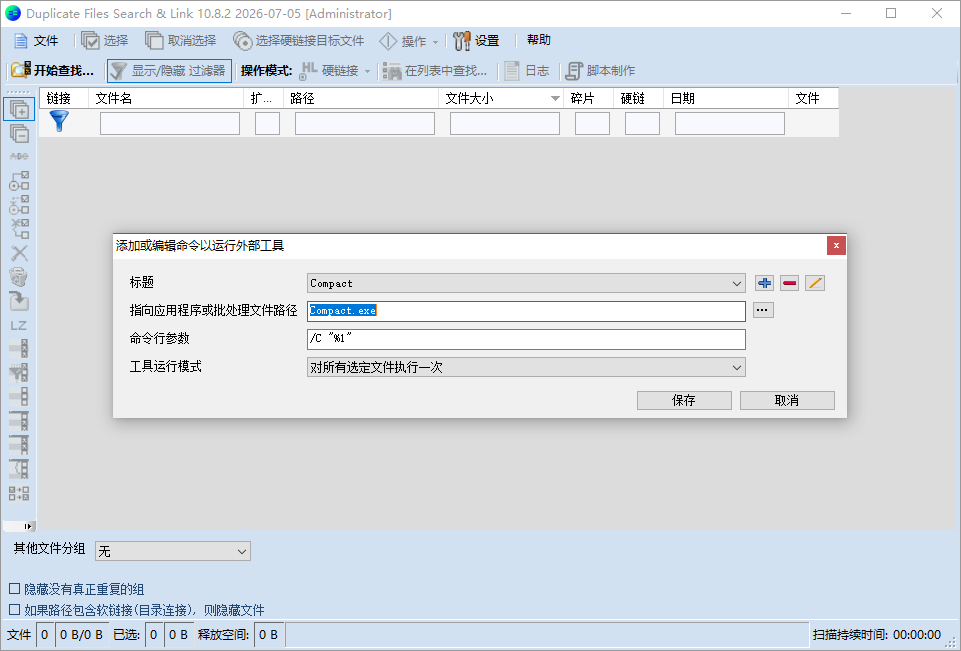
Task: Edit title with the pencil icon
Action: click(x=815, y=283)
